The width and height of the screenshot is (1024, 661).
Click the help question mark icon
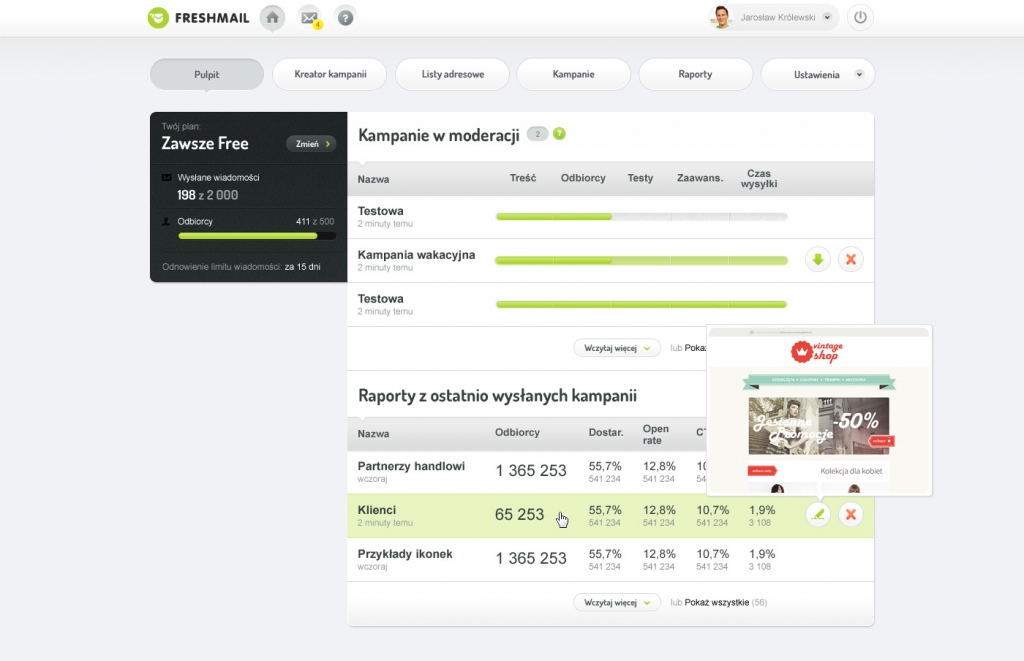point(345,18)
